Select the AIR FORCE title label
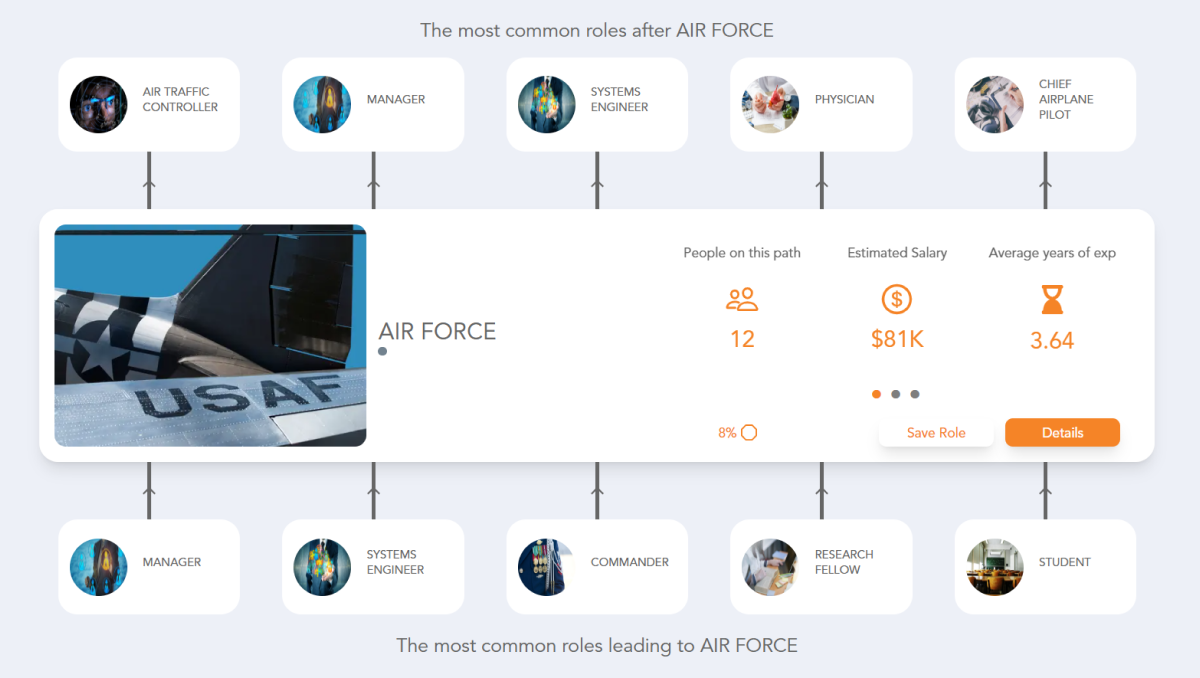Image resolution: width=1200 pixels, height=678 pixels. (437, 331)
